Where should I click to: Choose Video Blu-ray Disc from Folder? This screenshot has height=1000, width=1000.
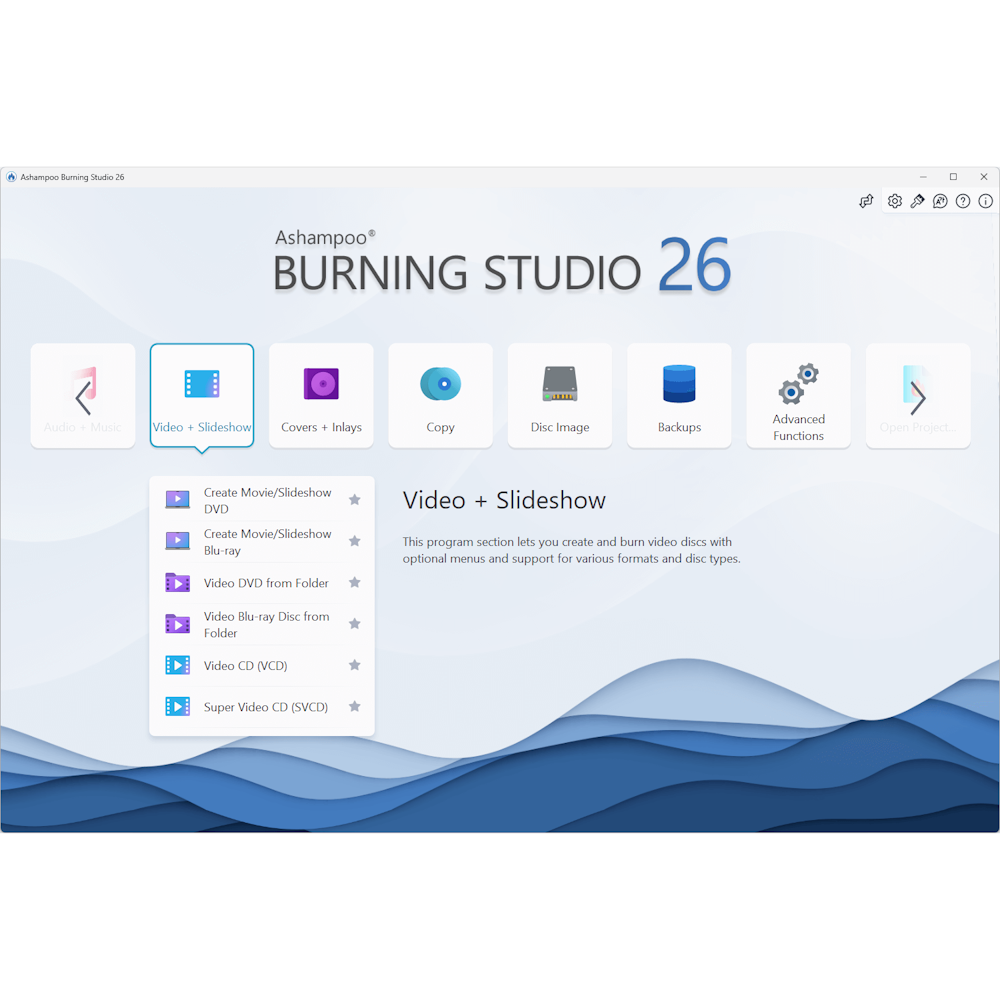[x=261, y=624]
